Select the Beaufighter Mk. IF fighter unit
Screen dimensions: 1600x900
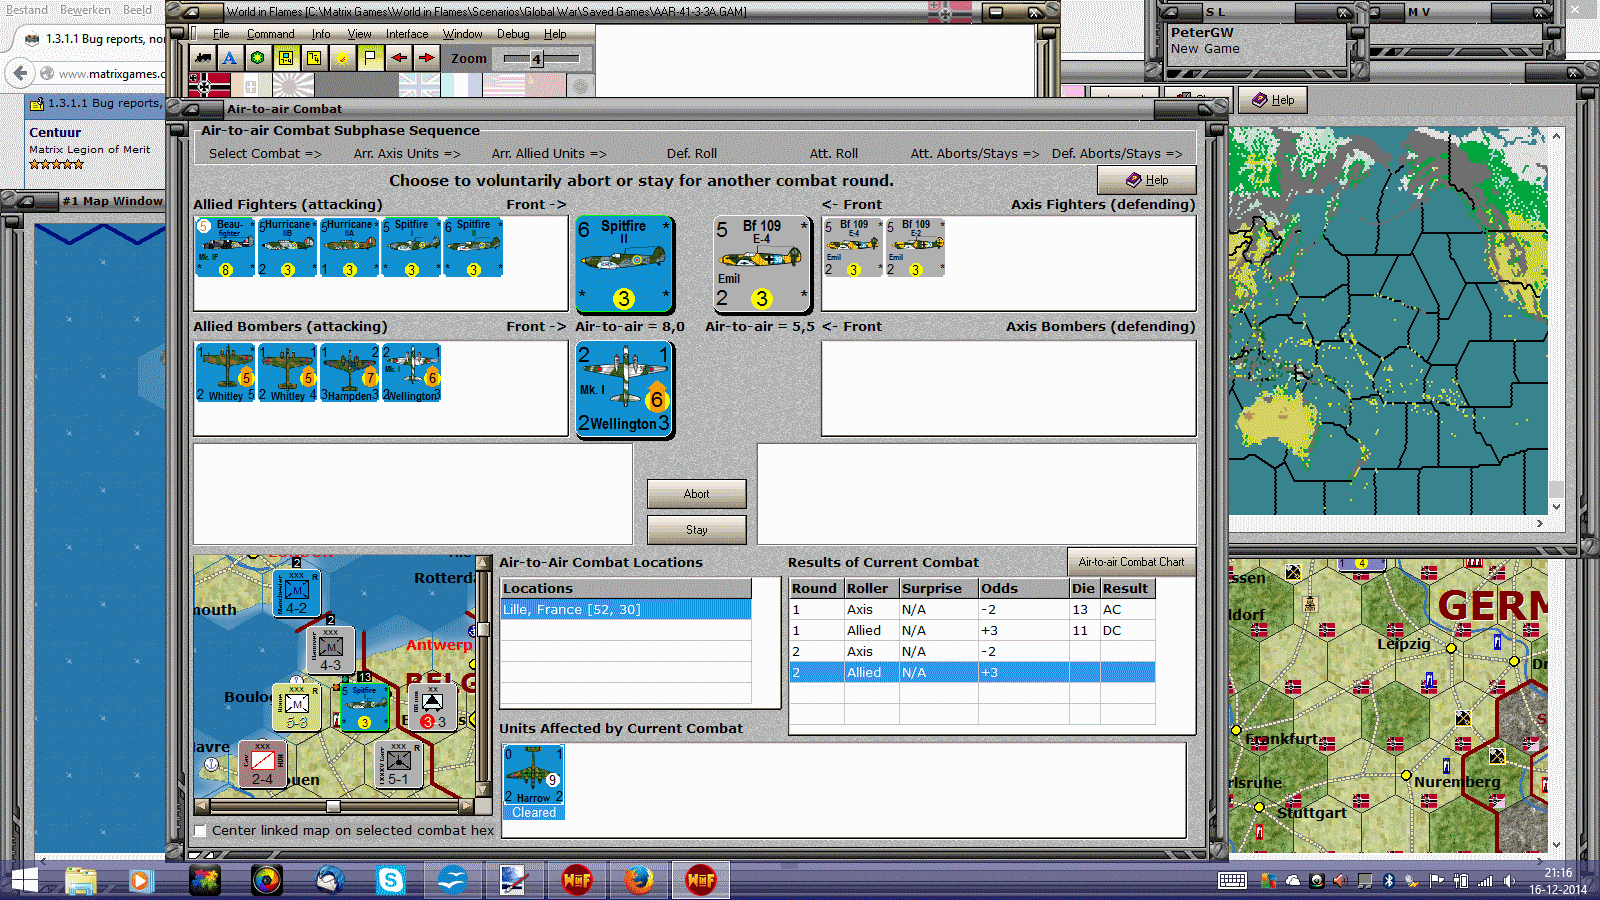click(x=225, y=247)
